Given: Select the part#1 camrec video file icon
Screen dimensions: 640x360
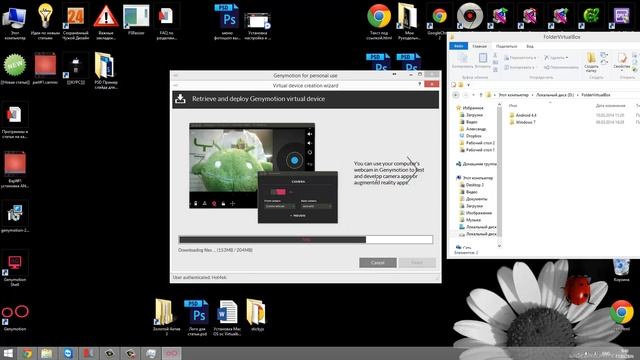Looking at the screenshot, I should tap(45, 69).
